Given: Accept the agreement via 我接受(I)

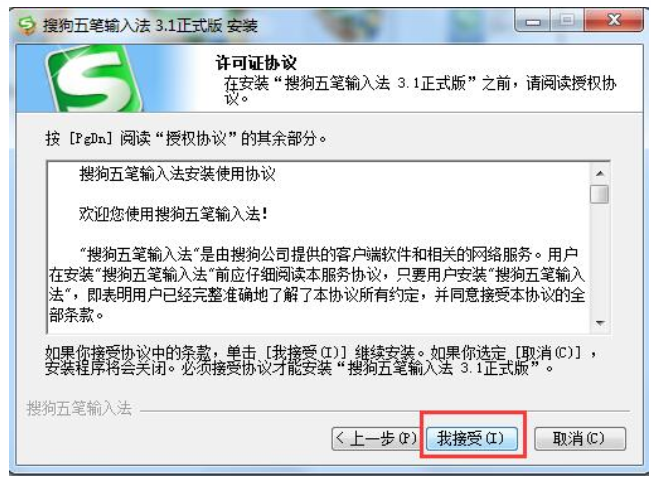Looking at the screenshot, I should point(472,438).
